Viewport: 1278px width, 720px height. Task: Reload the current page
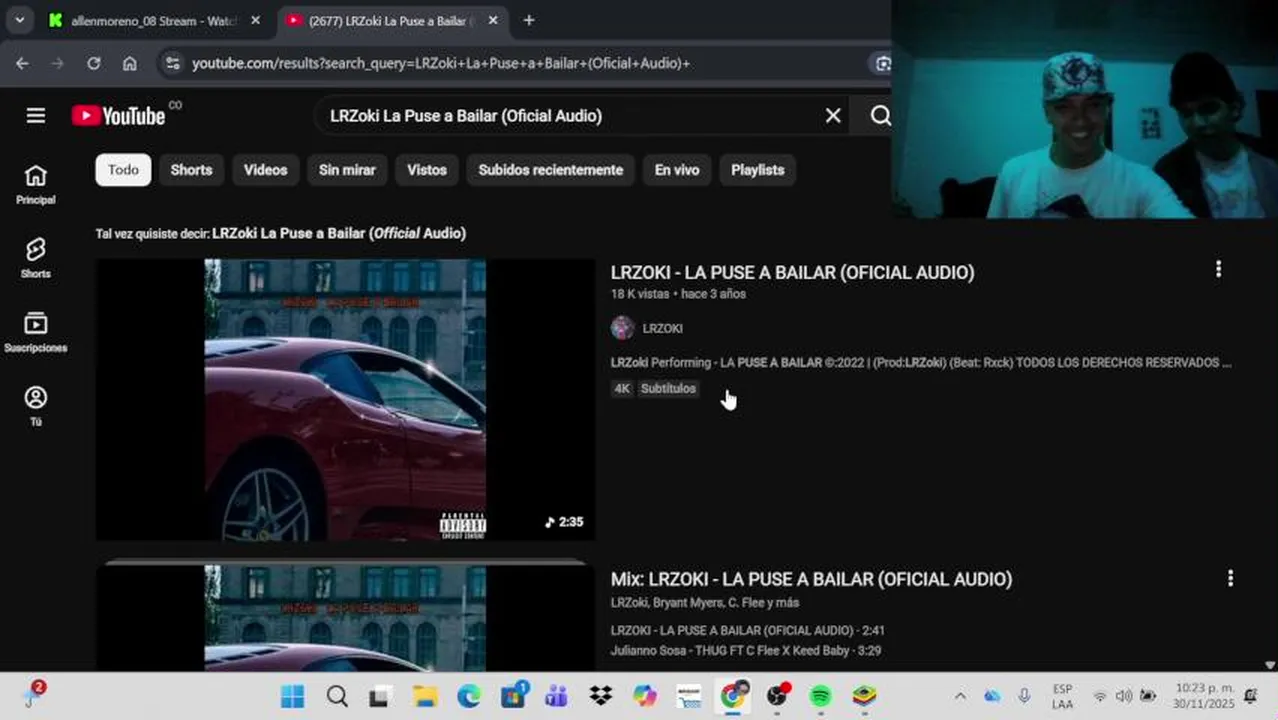click(93, 63)
